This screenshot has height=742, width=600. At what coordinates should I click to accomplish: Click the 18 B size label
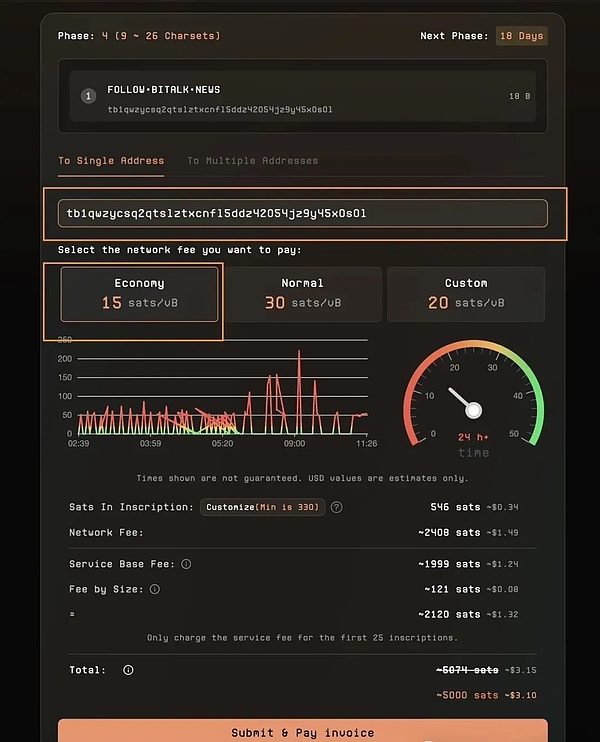pos(520,97)
